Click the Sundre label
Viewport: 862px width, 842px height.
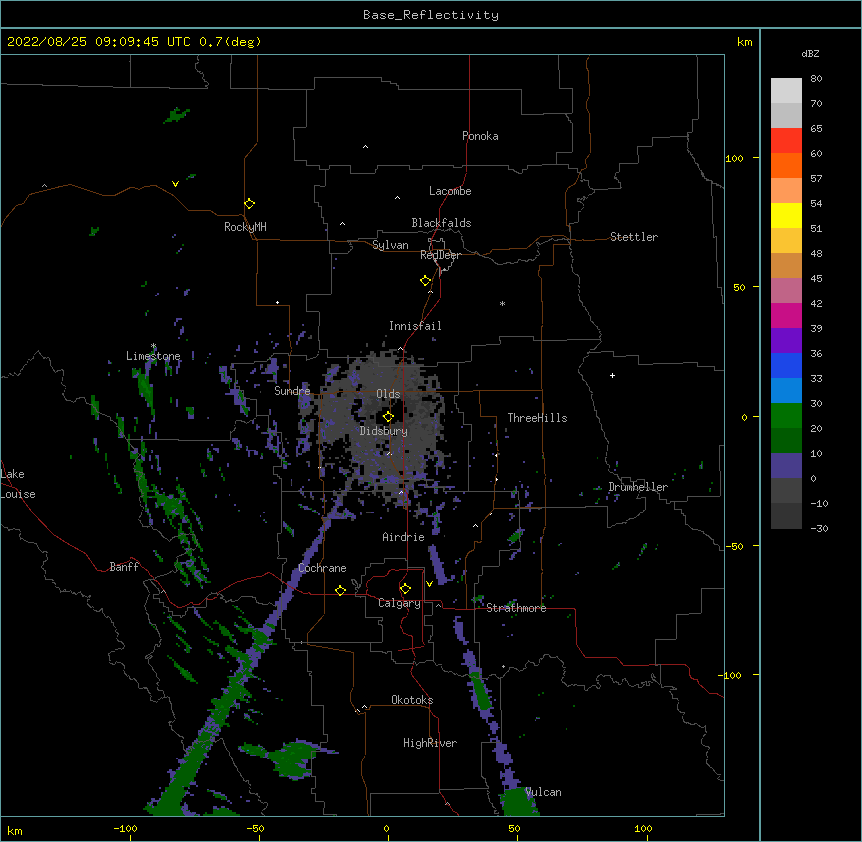pos(292,391)
